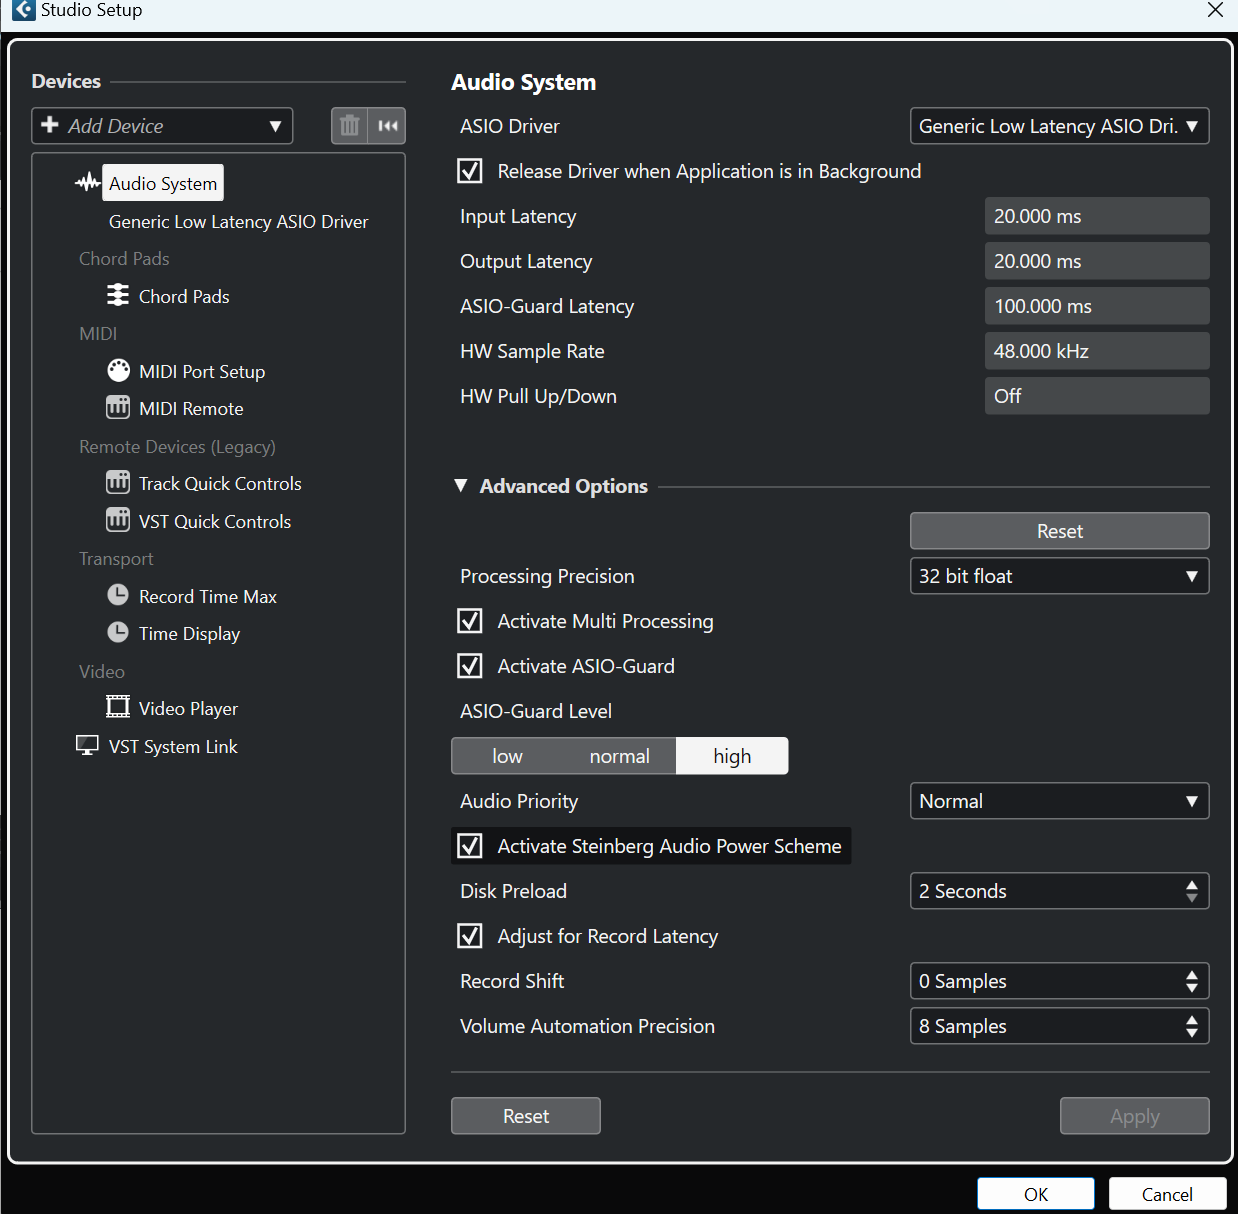Select Generic Low Latency ASIO Driver entry
The width and height of the screenshot is (1238, 1214).
point(238,221)
